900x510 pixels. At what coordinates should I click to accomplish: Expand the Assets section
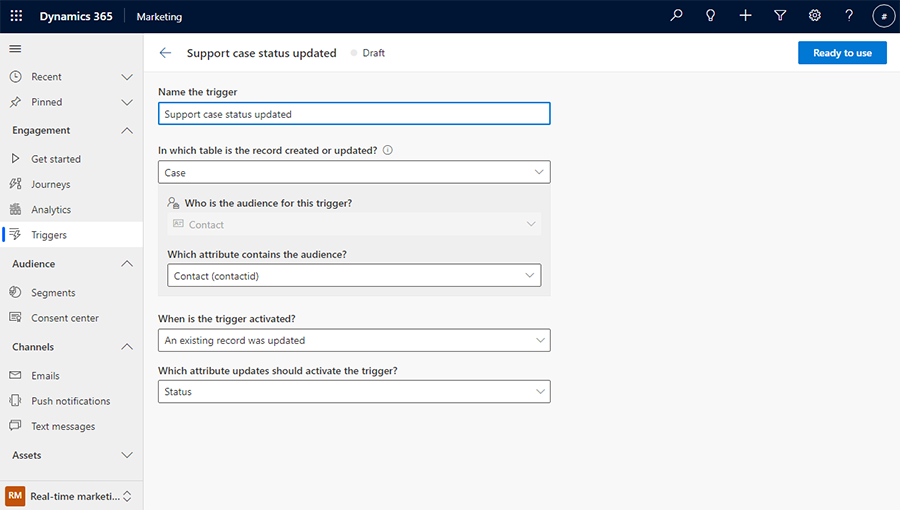[126, 455]
